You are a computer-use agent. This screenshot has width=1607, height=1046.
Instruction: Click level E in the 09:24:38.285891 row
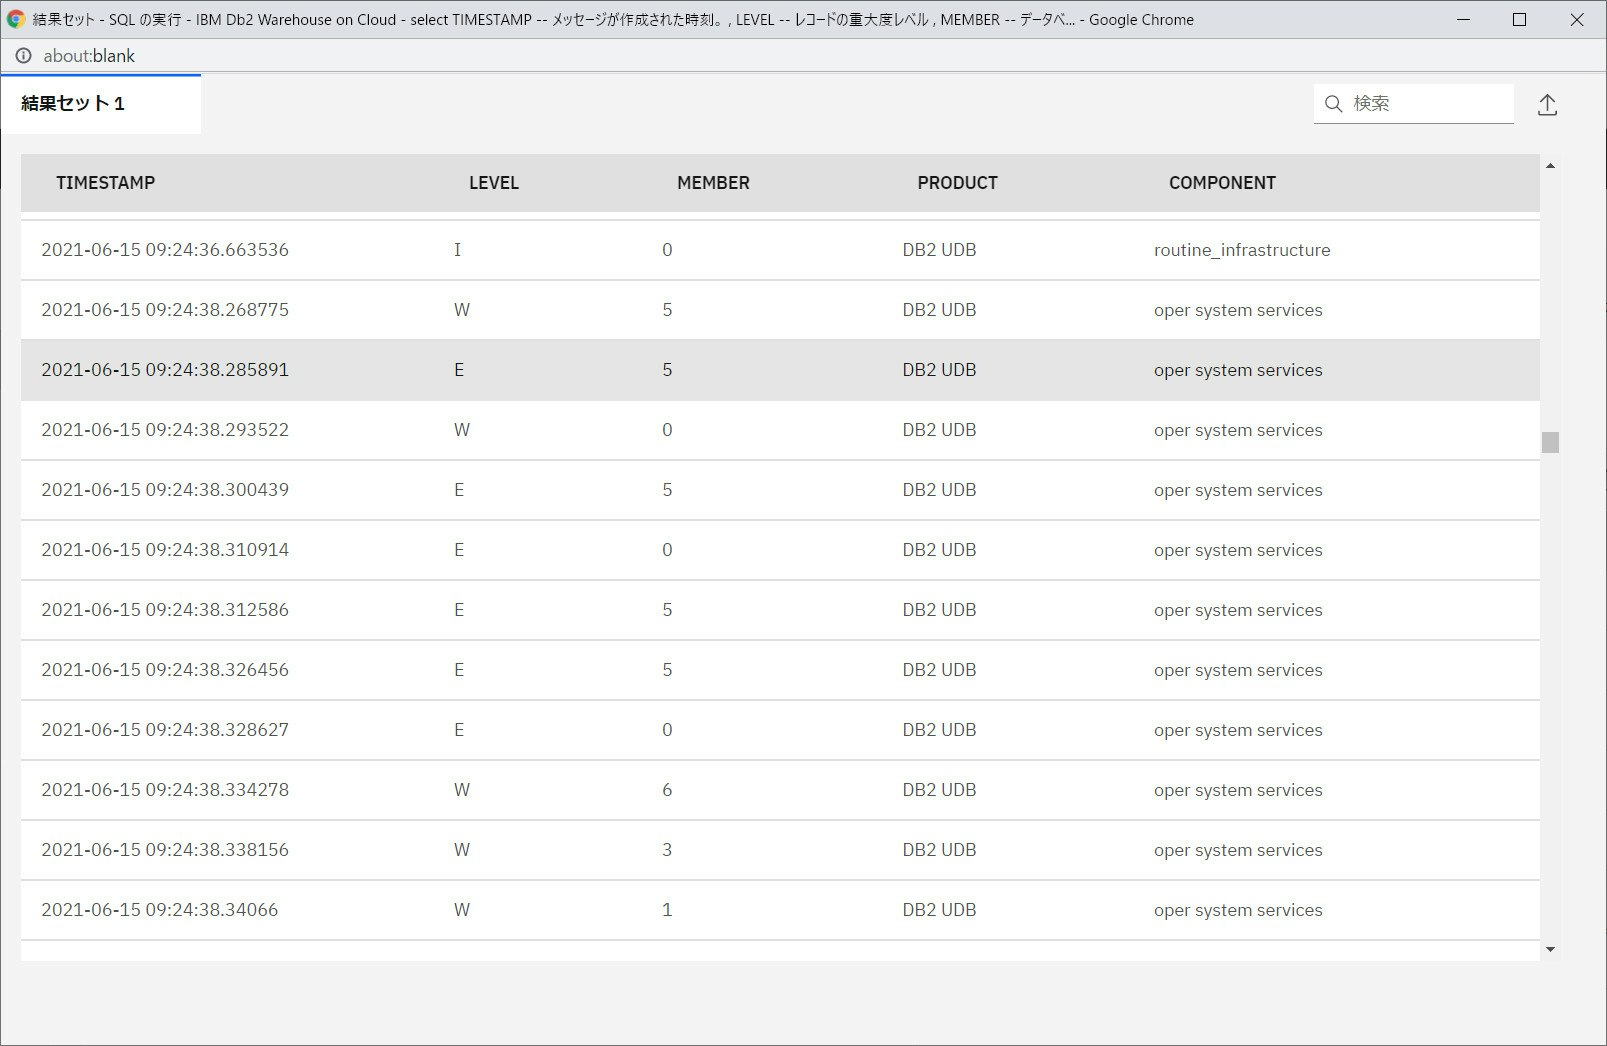pyautogui.click(x=459, y=370)
